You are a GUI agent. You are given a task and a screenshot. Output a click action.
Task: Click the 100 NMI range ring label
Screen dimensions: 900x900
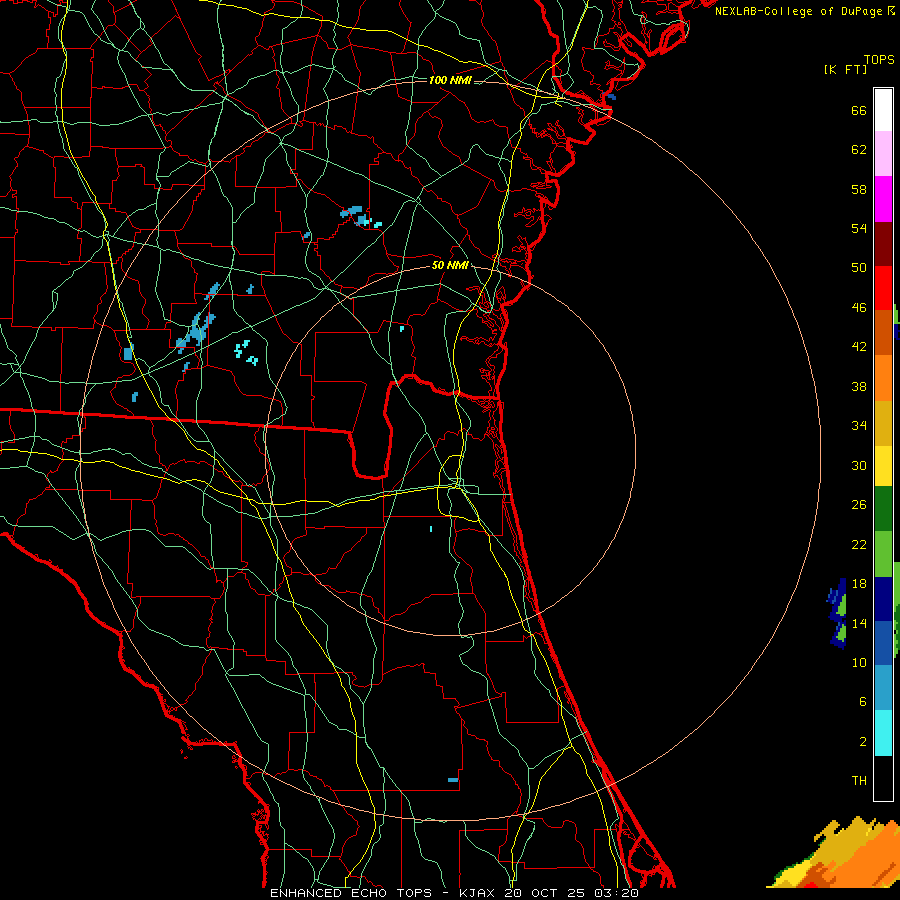pos(450,80)
